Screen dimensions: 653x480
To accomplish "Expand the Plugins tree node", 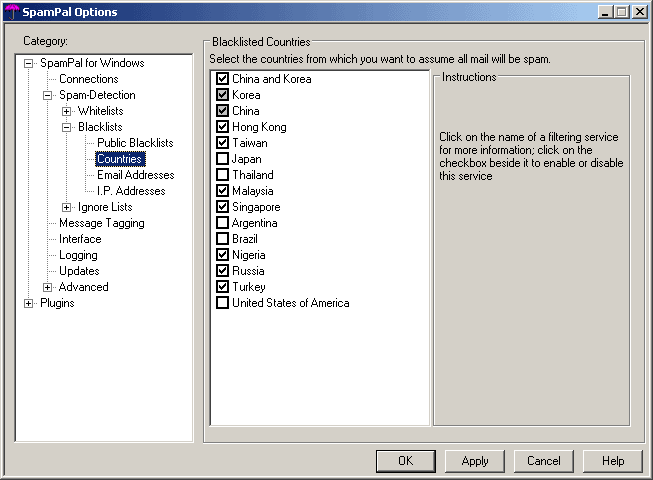I will coord(29,303).
